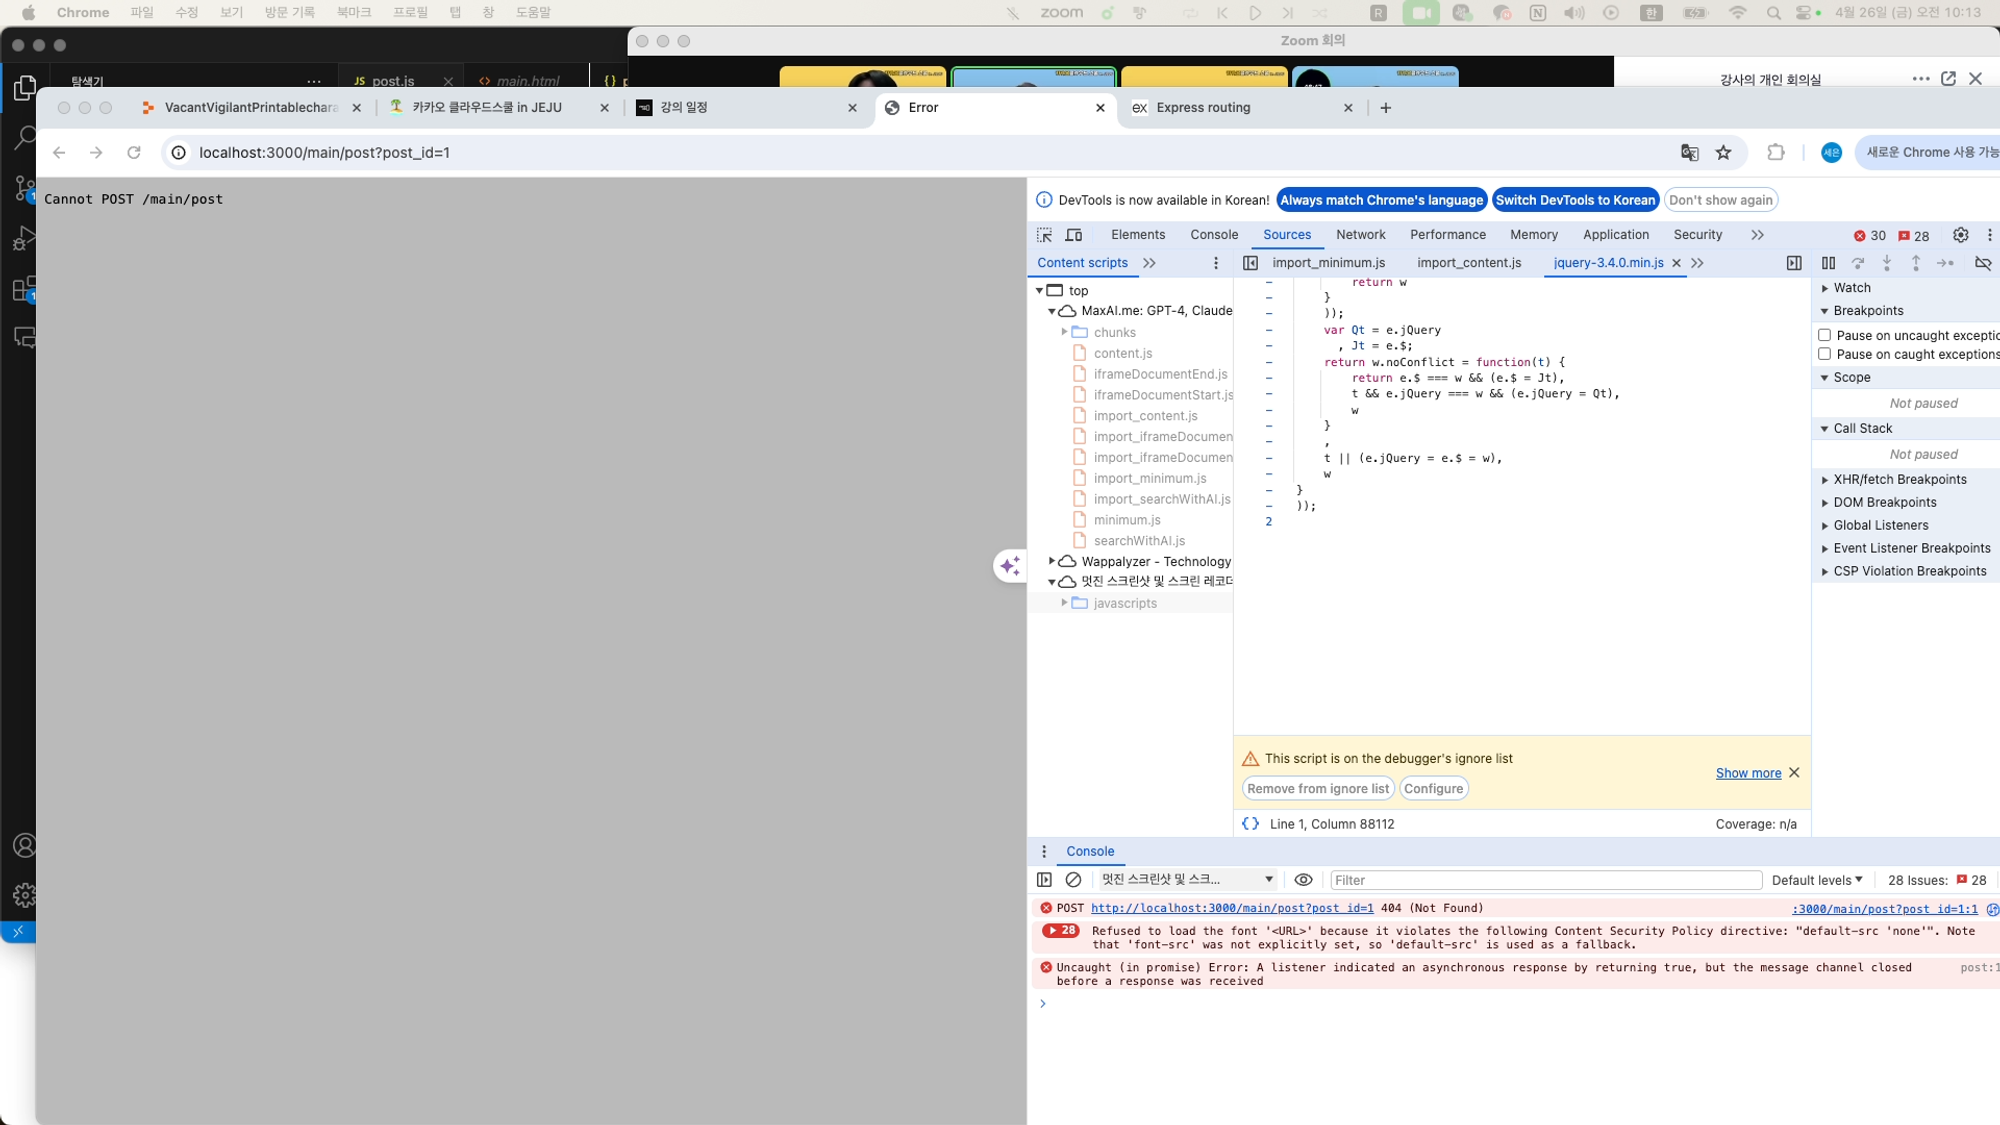Open console drawer more options menu

tap(1044, 852)
